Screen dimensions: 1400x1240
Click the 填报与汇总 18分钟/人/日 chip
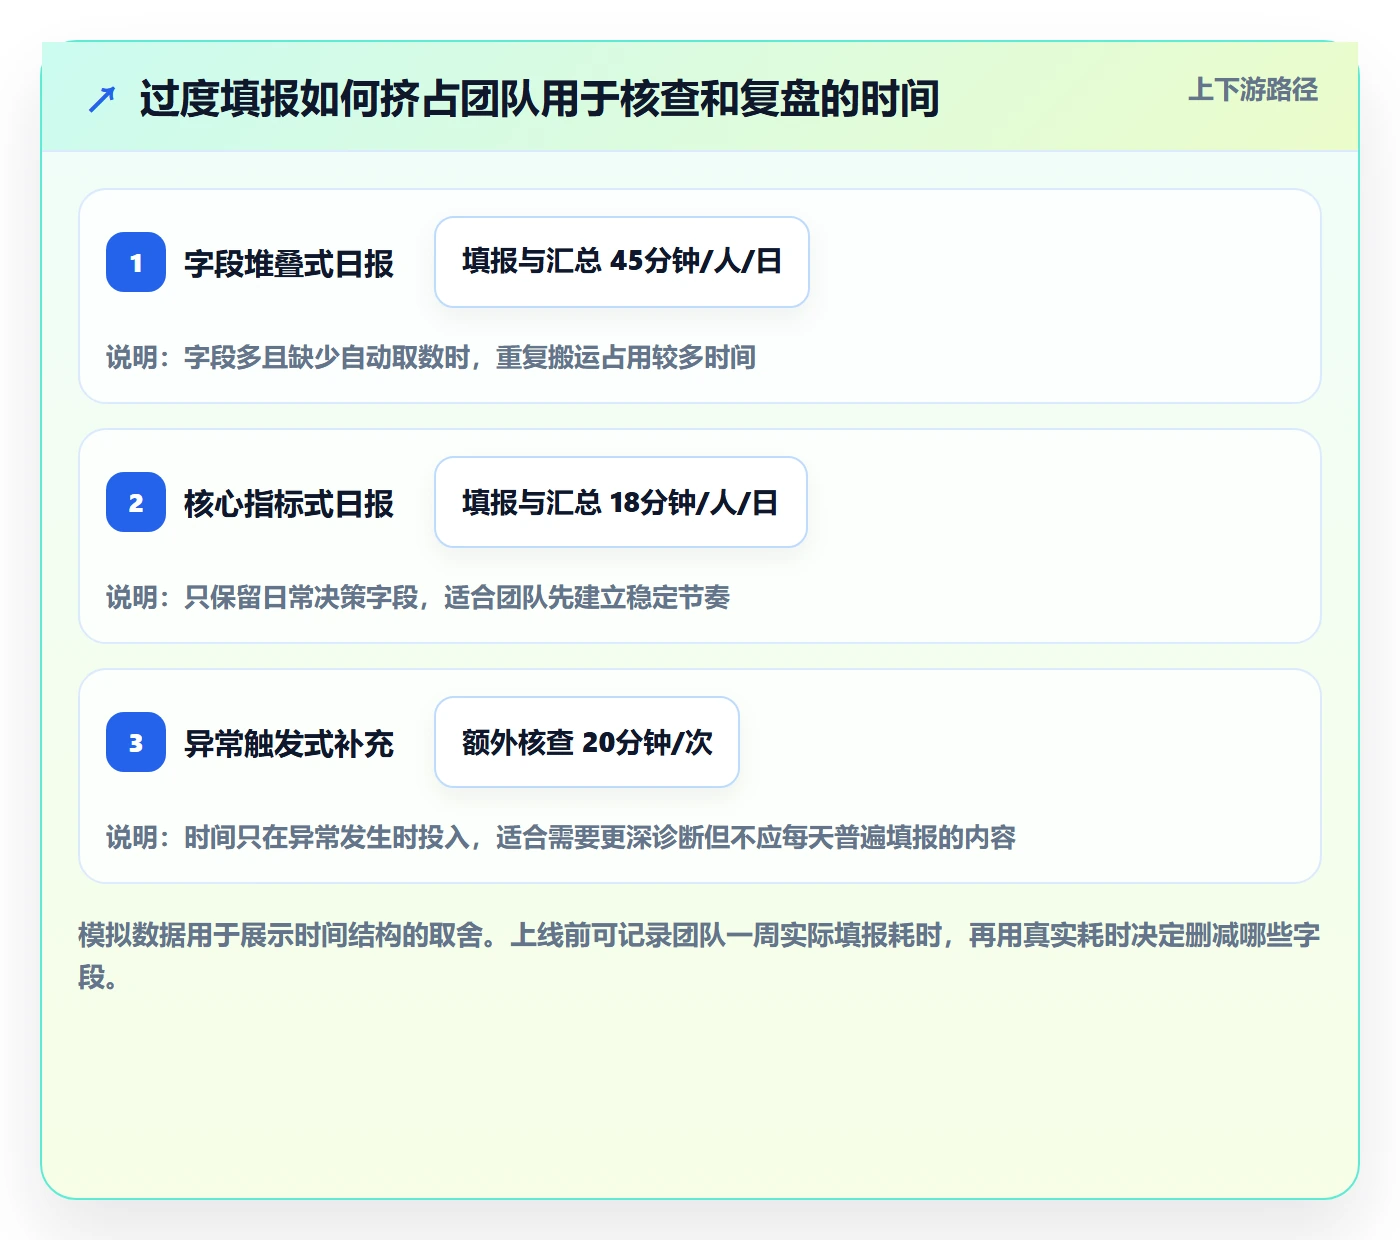pos(621,502)
